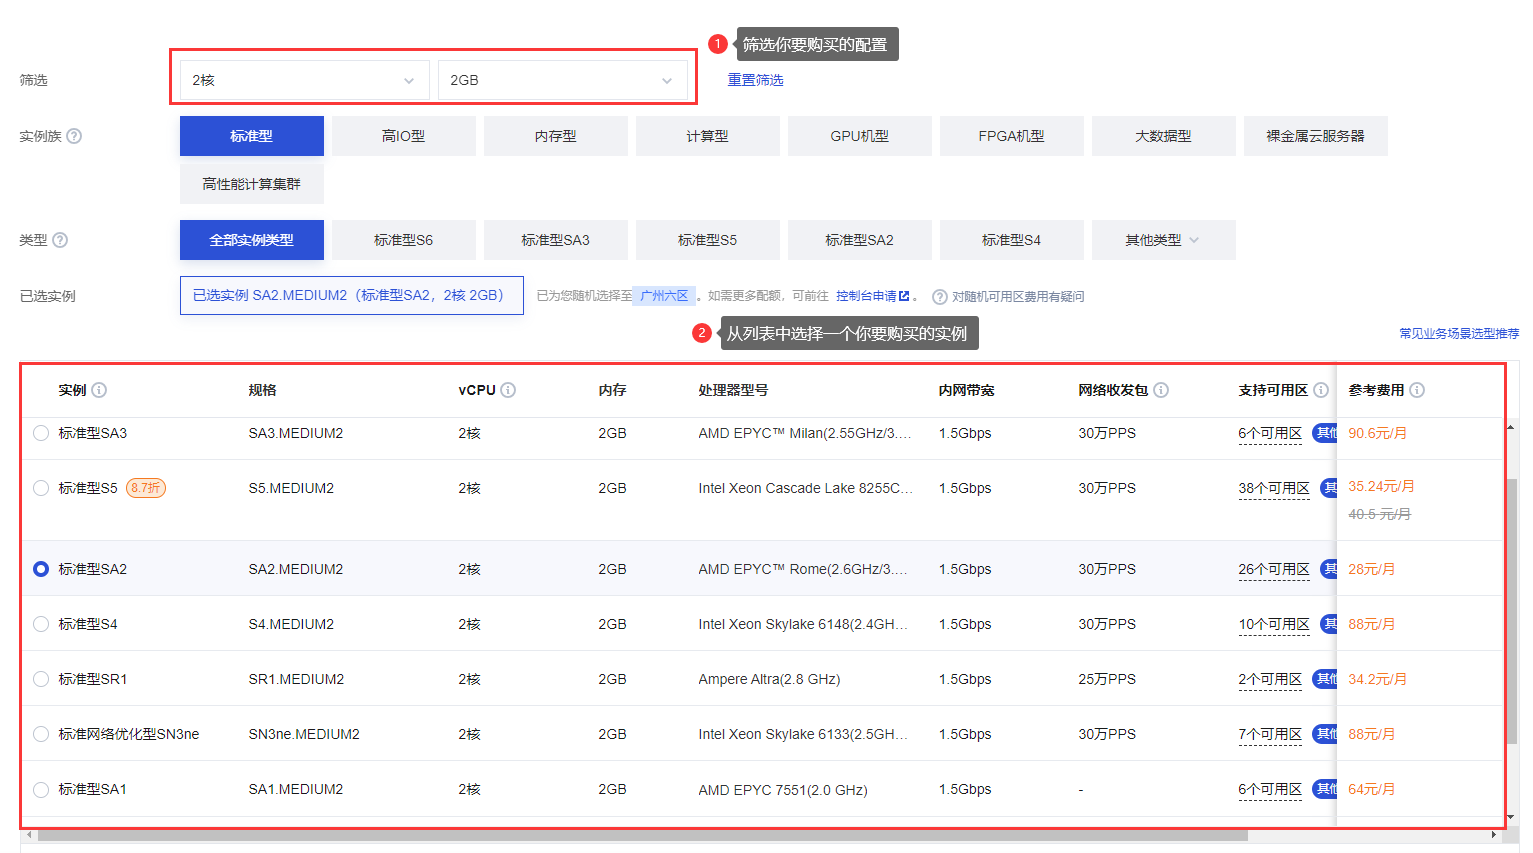Select the 标准型SR1 radio button
This screenshot has width=1533, height=853.
(41, 679)
